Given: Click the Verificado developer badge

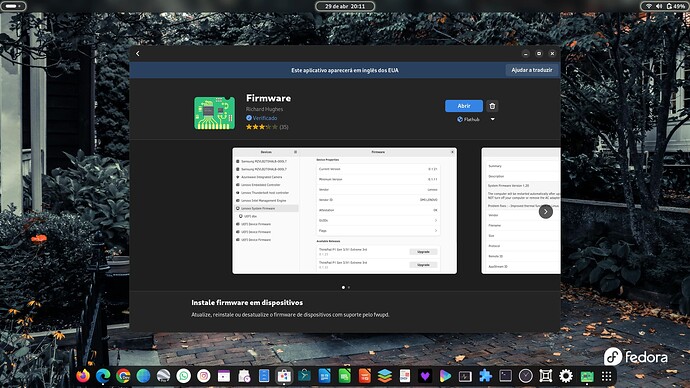Looking at the screenshot, I should 262,118.
